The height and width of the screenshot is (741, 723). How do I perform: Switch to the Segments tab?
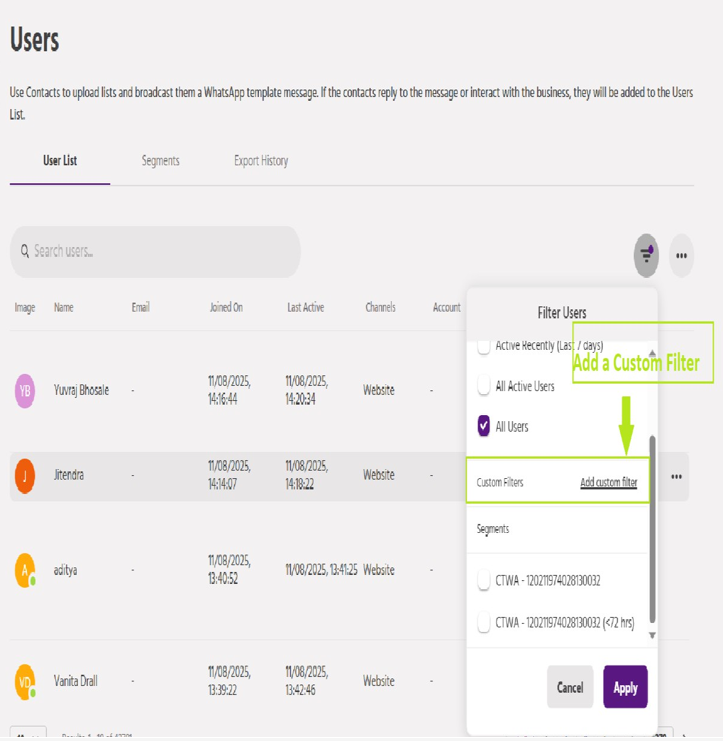(160, 161)
